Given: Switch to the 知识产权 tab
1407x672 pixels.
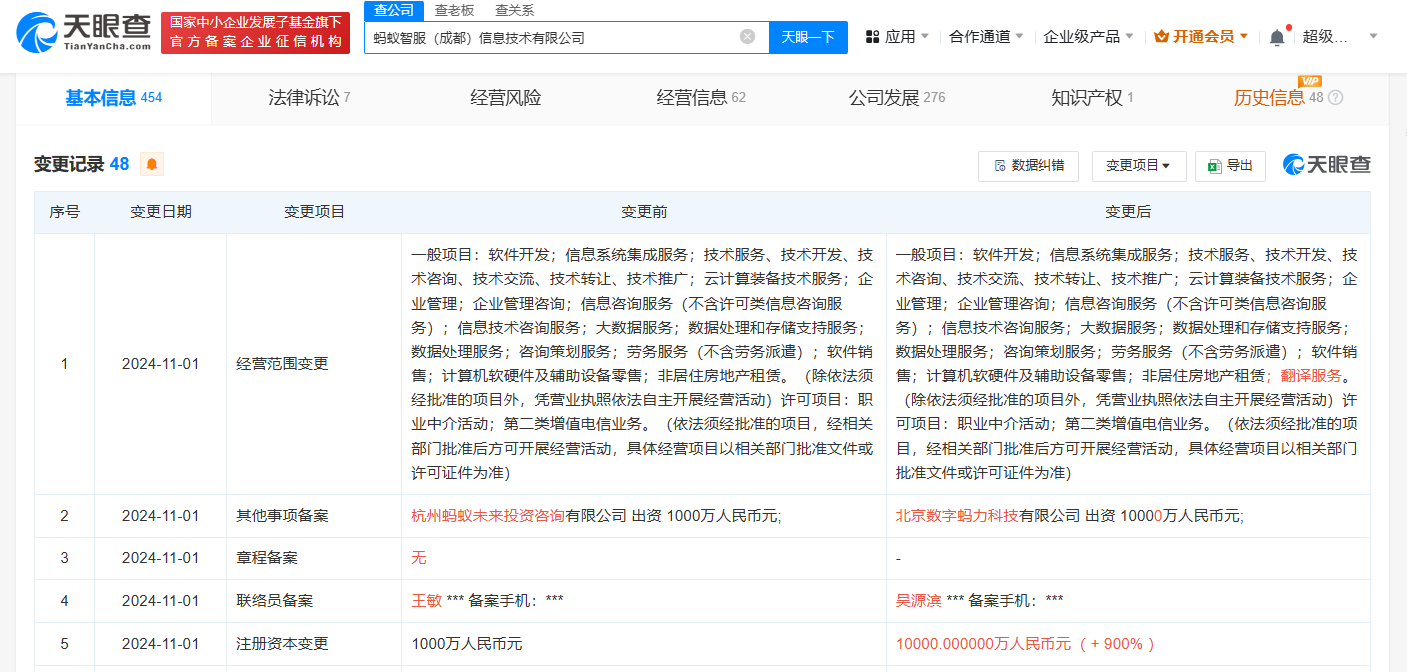Looking at the screenshot, I should 1092,98.
